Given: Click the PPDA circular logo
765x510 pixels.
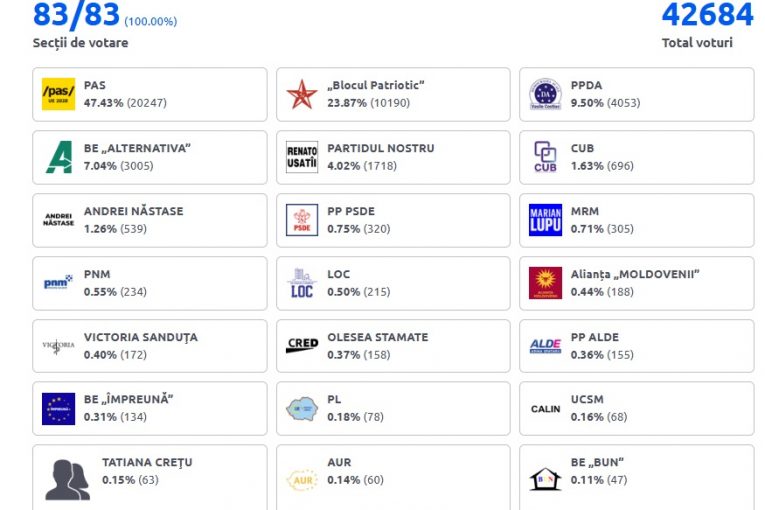Looking at the screenshot, I should coord(545,94).
